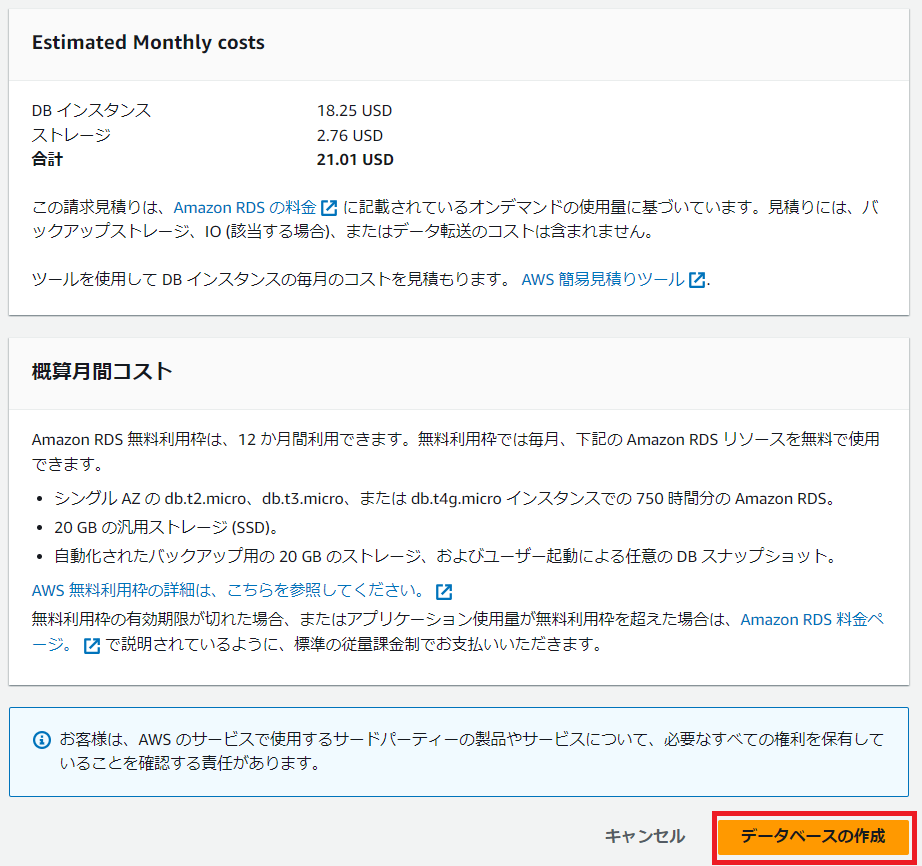Open the AWS 簡易見積りツール link
The width and height of the screenshot is (922, 866).
point(603,280)
